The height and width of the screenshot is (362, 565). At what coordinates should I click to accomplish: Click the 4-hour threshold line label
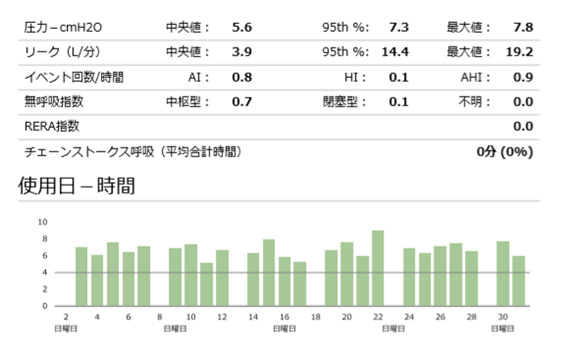click(45, 272)
